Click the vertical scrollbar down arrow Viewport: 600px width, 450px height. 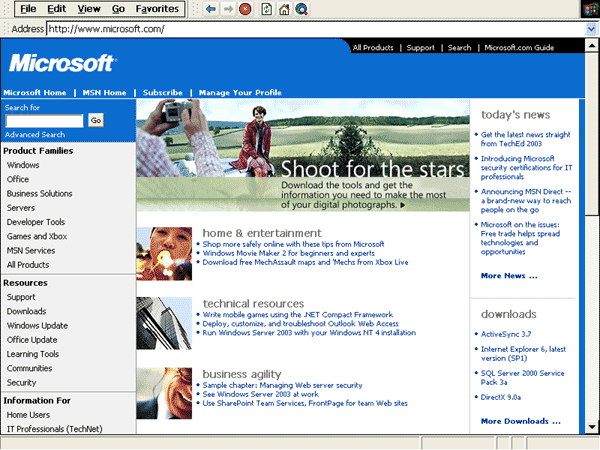(x=592, y=428)
